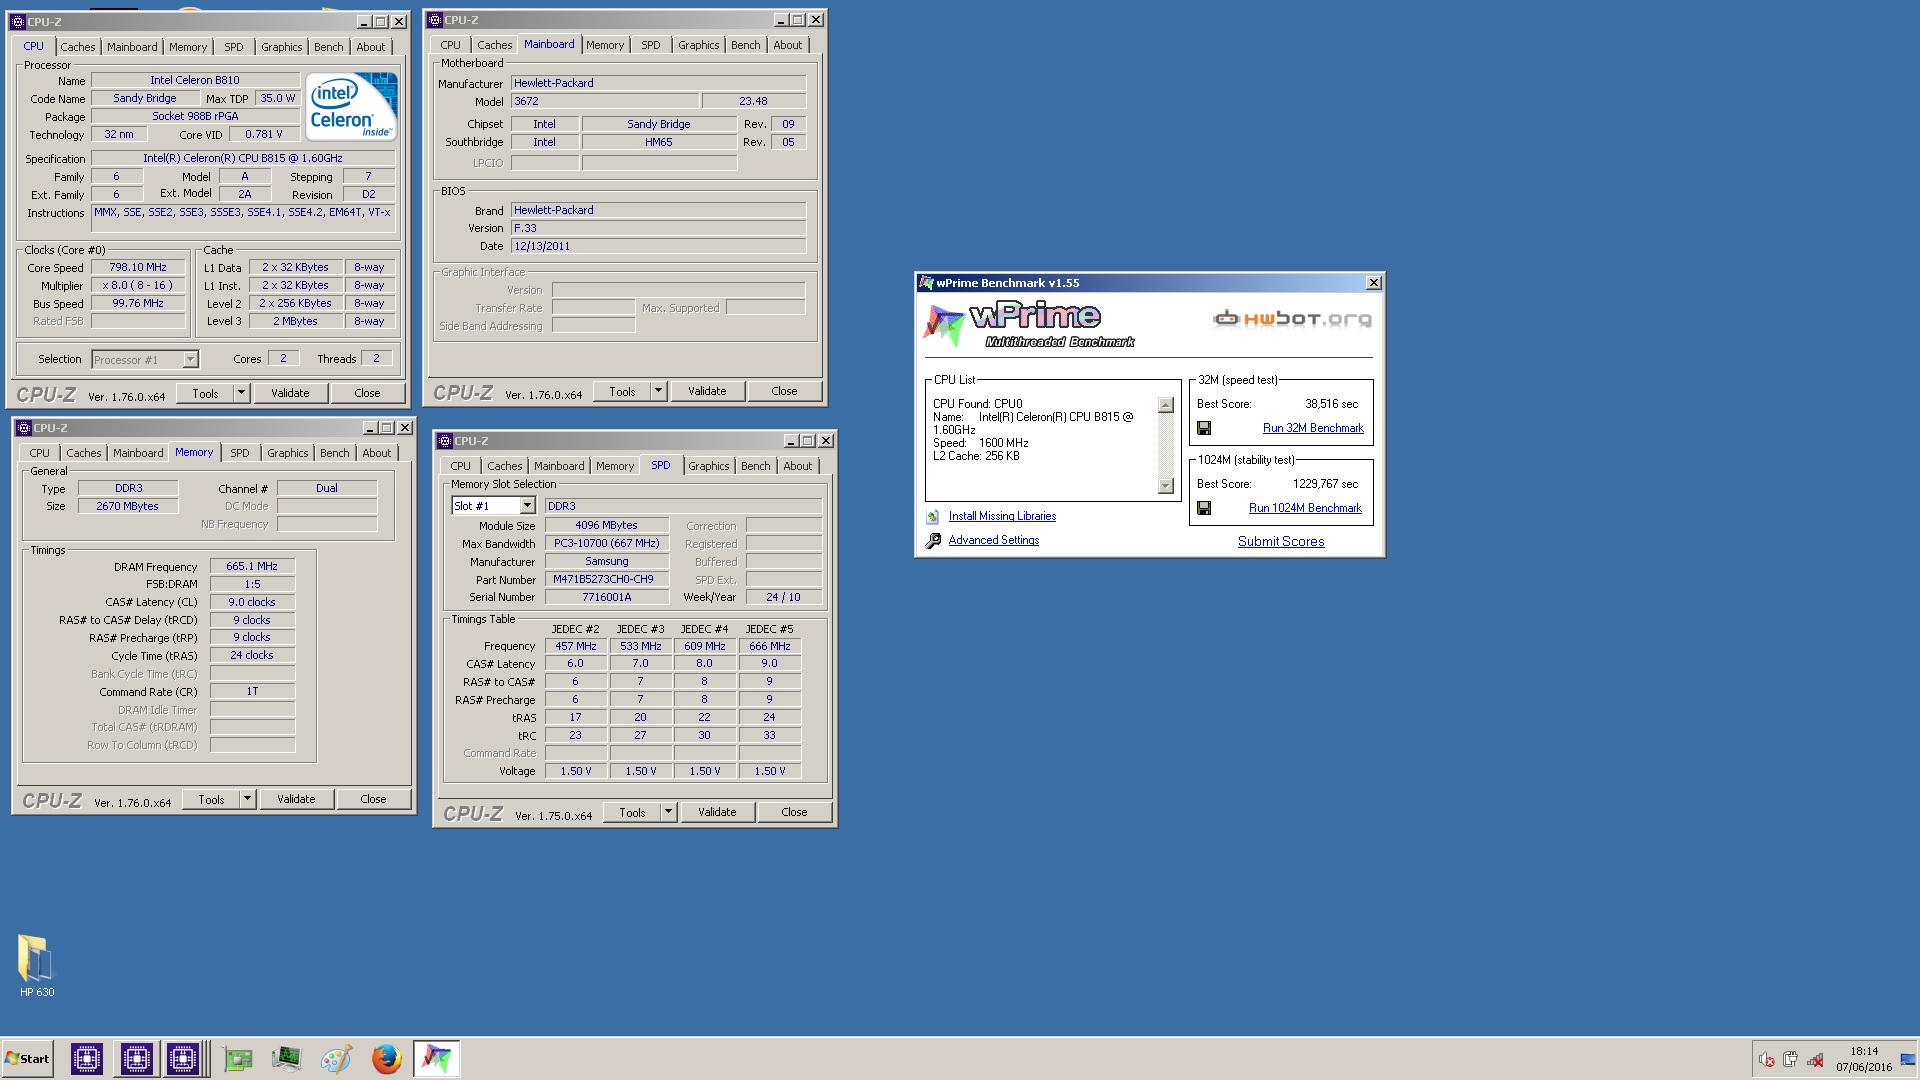Click the Intel Celeron inside logo
This screenshot has height=1080, width=1920.
tap(351, 106)
